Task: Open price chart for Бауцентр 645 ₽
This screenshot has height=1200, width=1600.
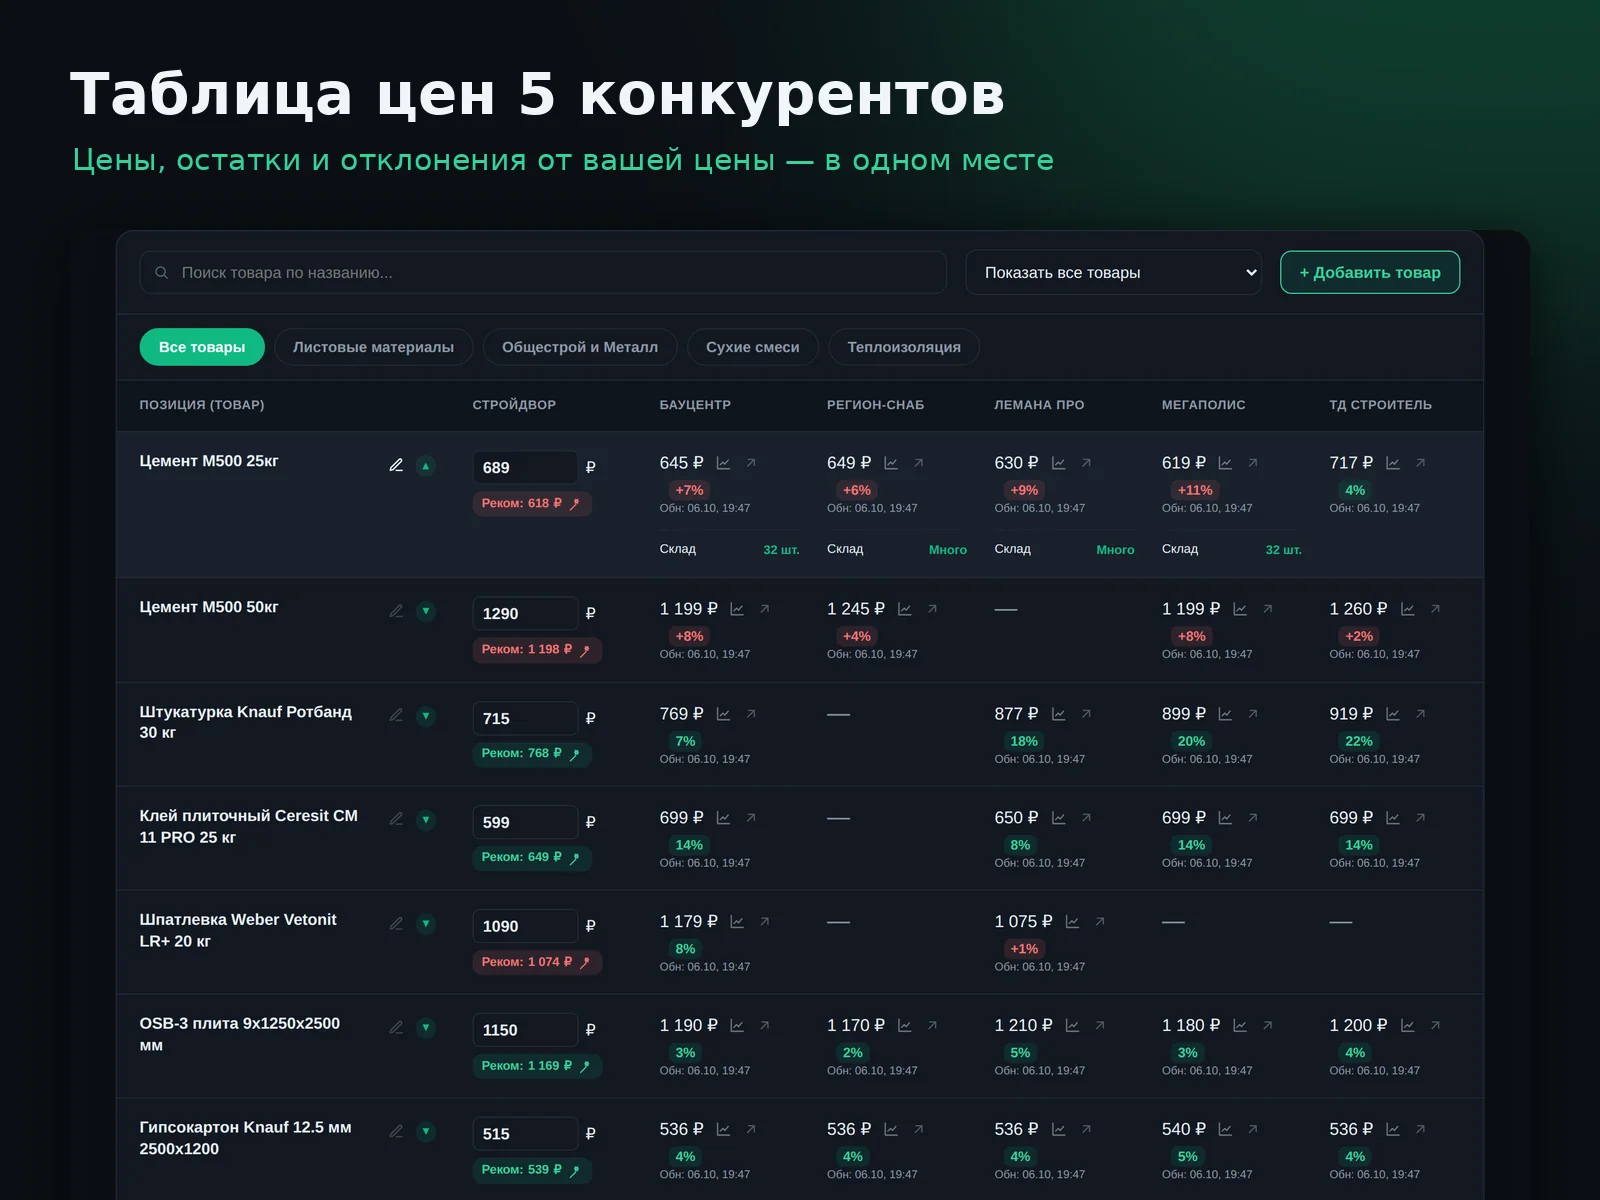Action: coord(723,463)
